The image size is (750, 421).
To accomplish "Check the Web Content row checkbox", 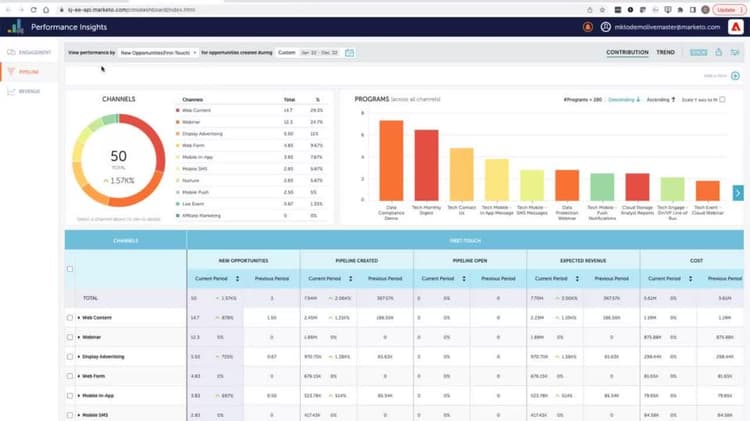I will pyautogui.click(x=70, y=318).
